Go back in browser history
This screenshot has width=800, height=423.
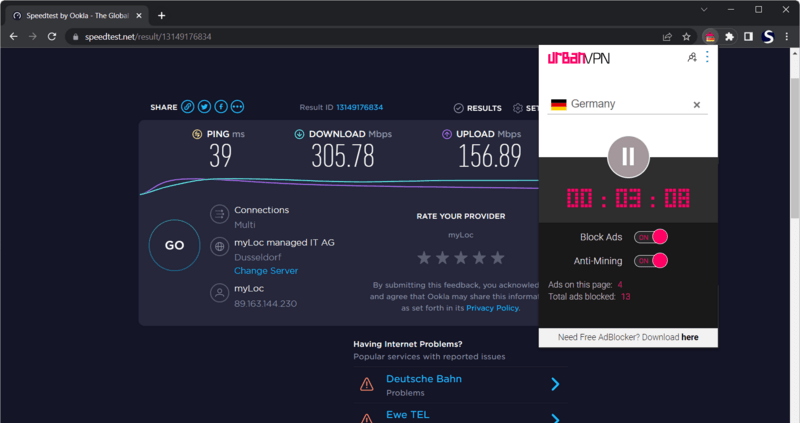(14, 37)
